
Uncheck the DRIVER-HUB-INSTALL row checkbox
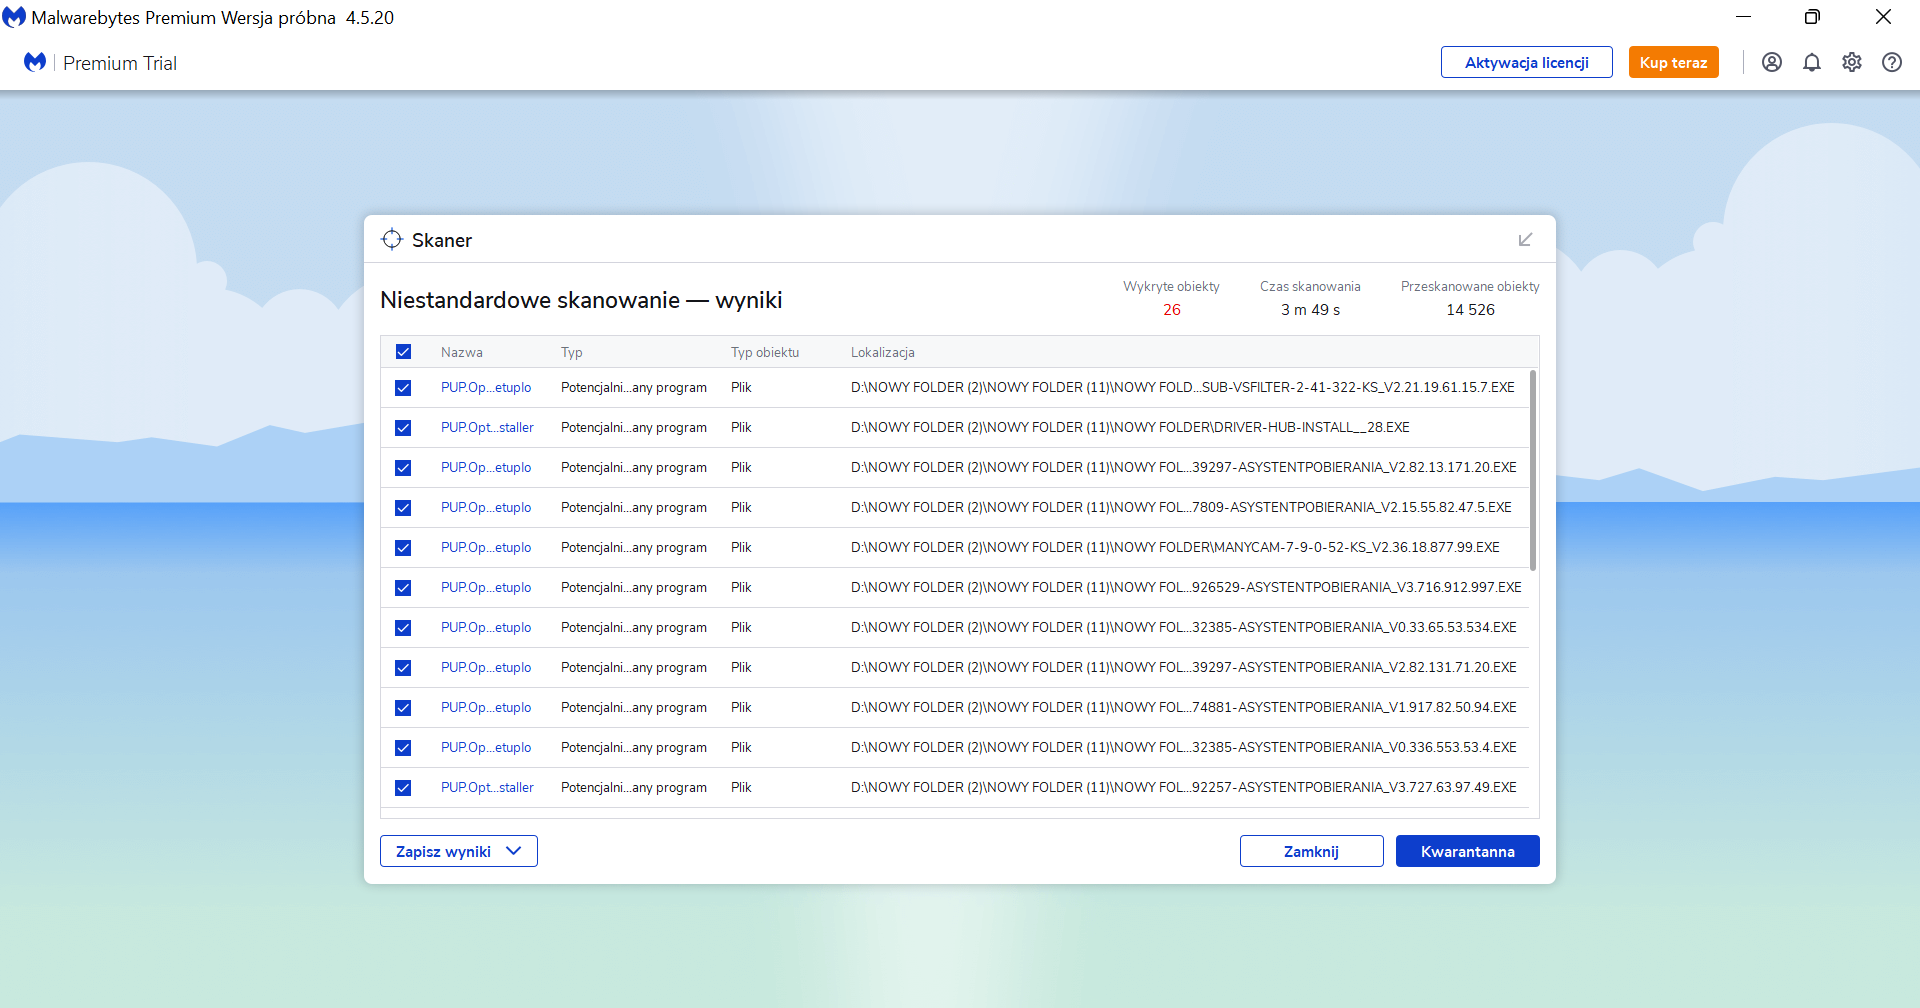pyautogui.click(x=403, y=428)
